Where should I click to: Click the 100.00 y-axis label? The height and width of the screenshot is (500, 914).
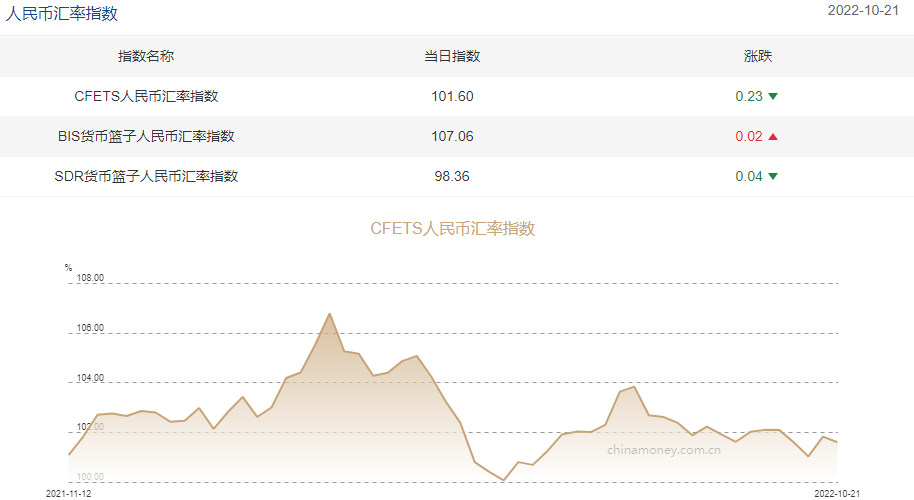90,477
